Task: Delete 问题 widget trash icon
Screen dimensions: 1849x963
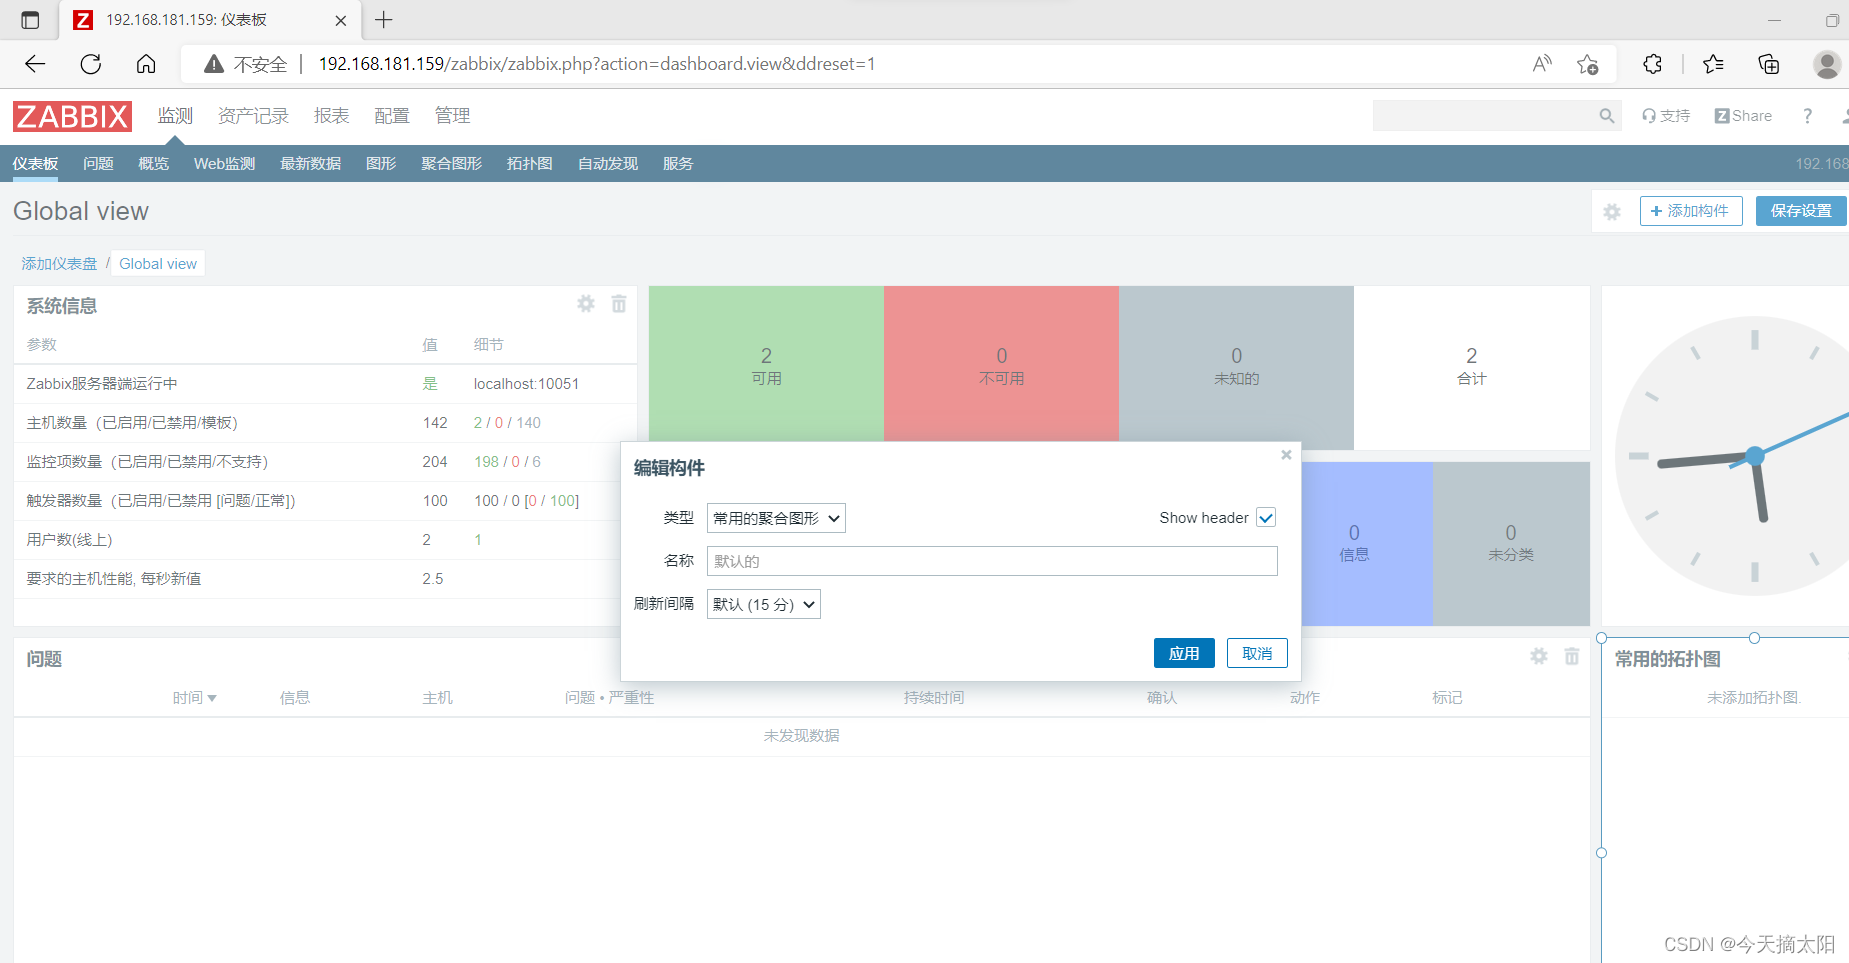Action: click(x=1572, y=656)
